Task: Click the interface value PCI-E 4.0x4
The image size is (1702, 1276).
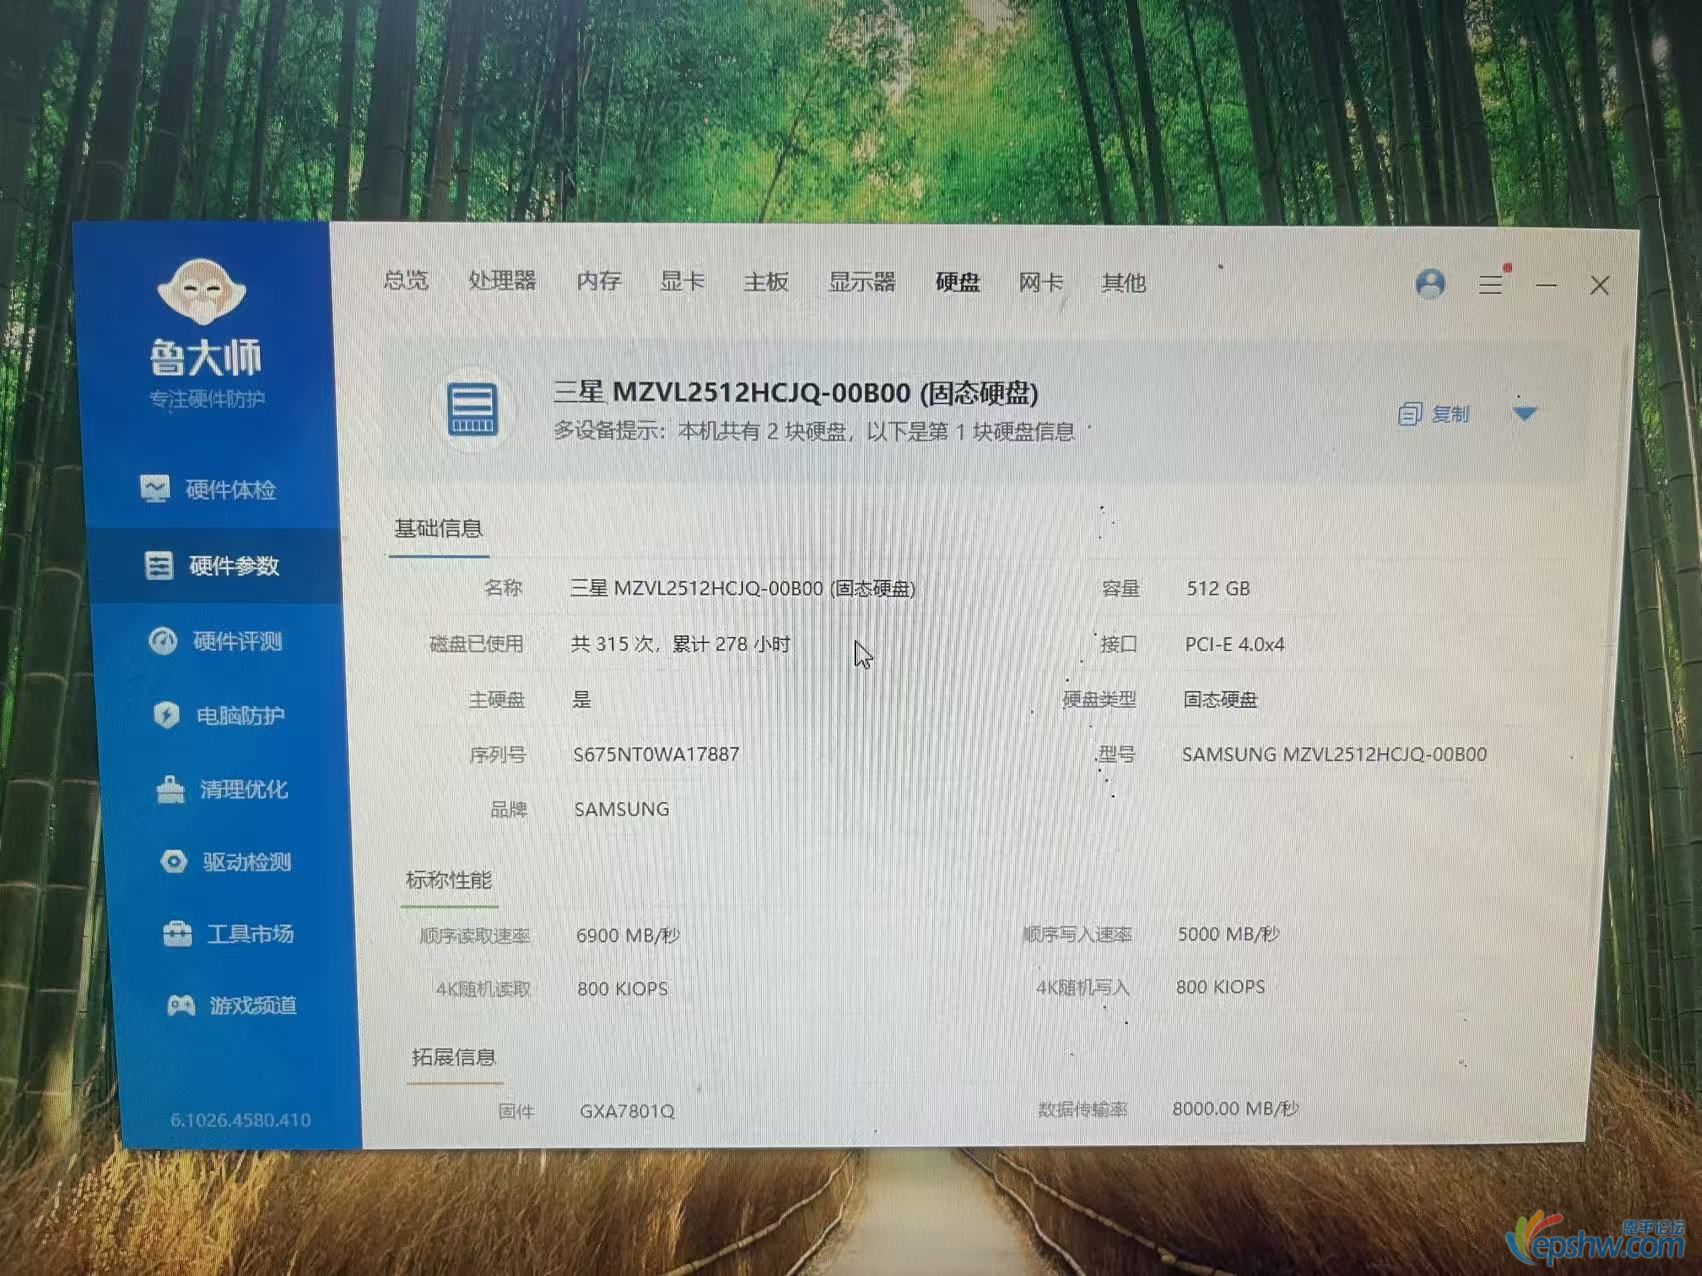Action: pyautogui.click(x=1235, y=644)
